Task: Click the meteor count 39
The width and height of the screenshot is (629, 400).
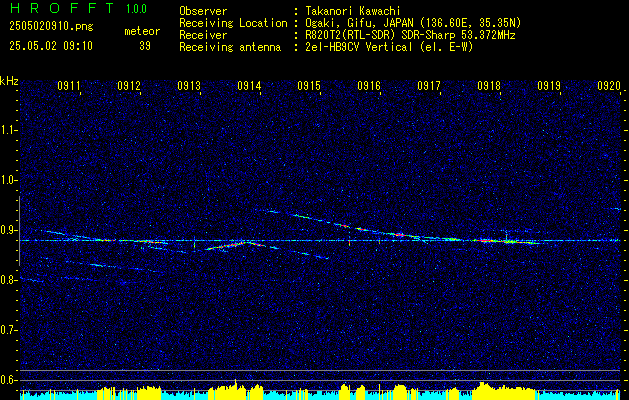Action: pos(145,46)
